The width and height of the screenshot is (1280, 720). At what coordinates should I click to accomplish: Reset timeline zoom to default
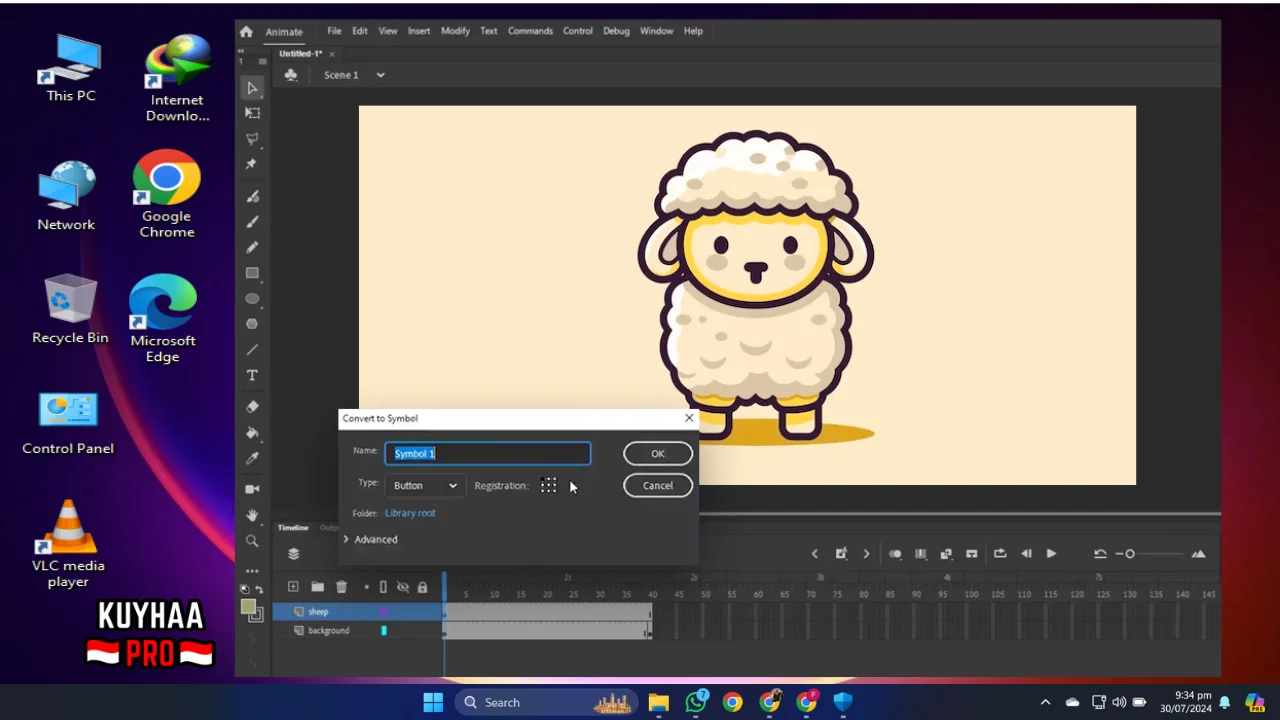point(1100,554)
